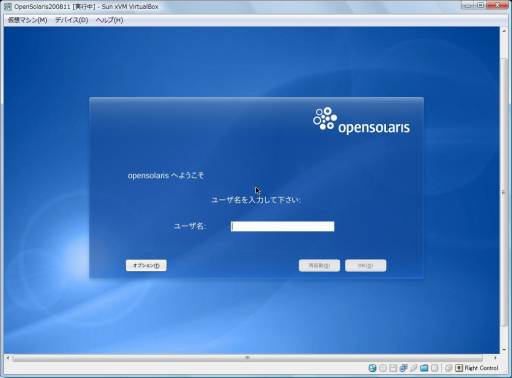512x378 pixels.
Task: Click the オプション button on login dialog
Action: pyautogui.click(x=146, y=266)
